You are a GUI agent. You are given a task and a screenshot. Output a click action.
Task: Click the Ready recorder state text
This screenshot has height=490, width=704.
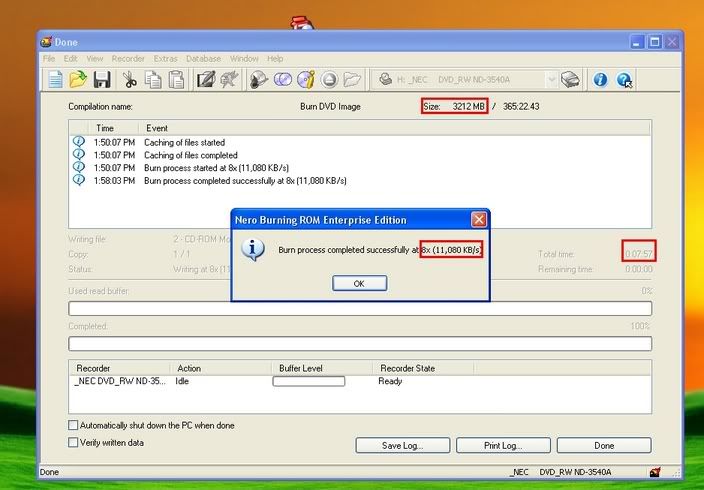pos(390,381)
